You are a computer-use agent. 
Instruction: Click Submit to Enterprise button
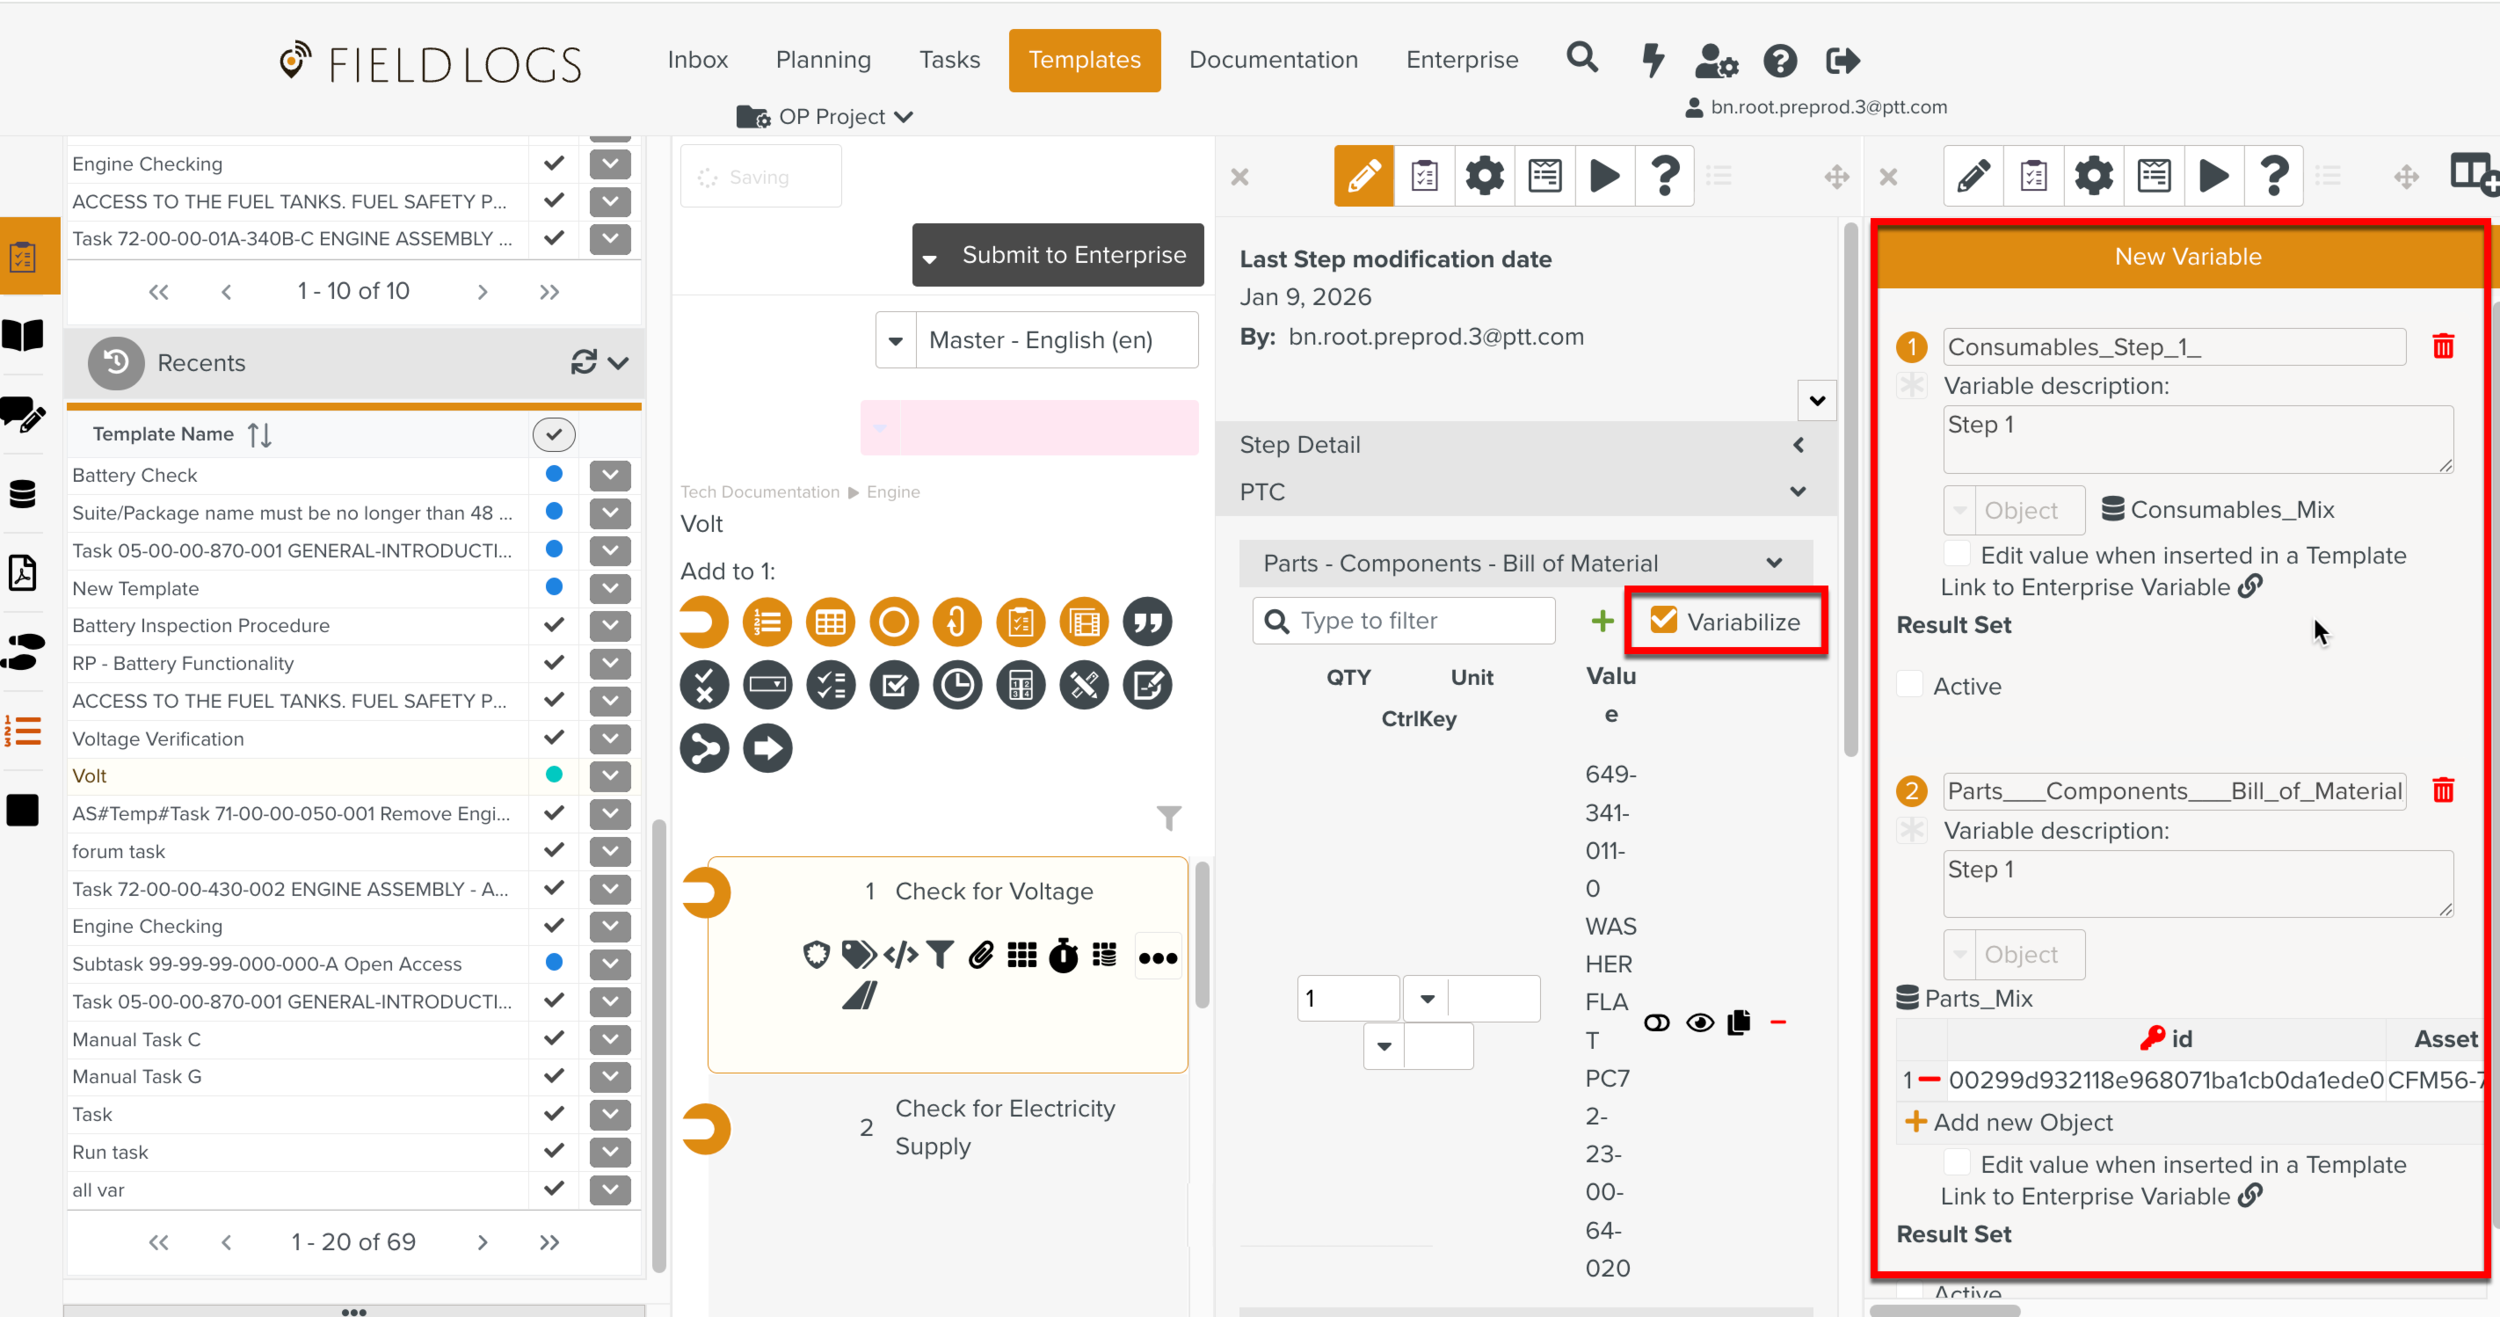click(1073, 255)
